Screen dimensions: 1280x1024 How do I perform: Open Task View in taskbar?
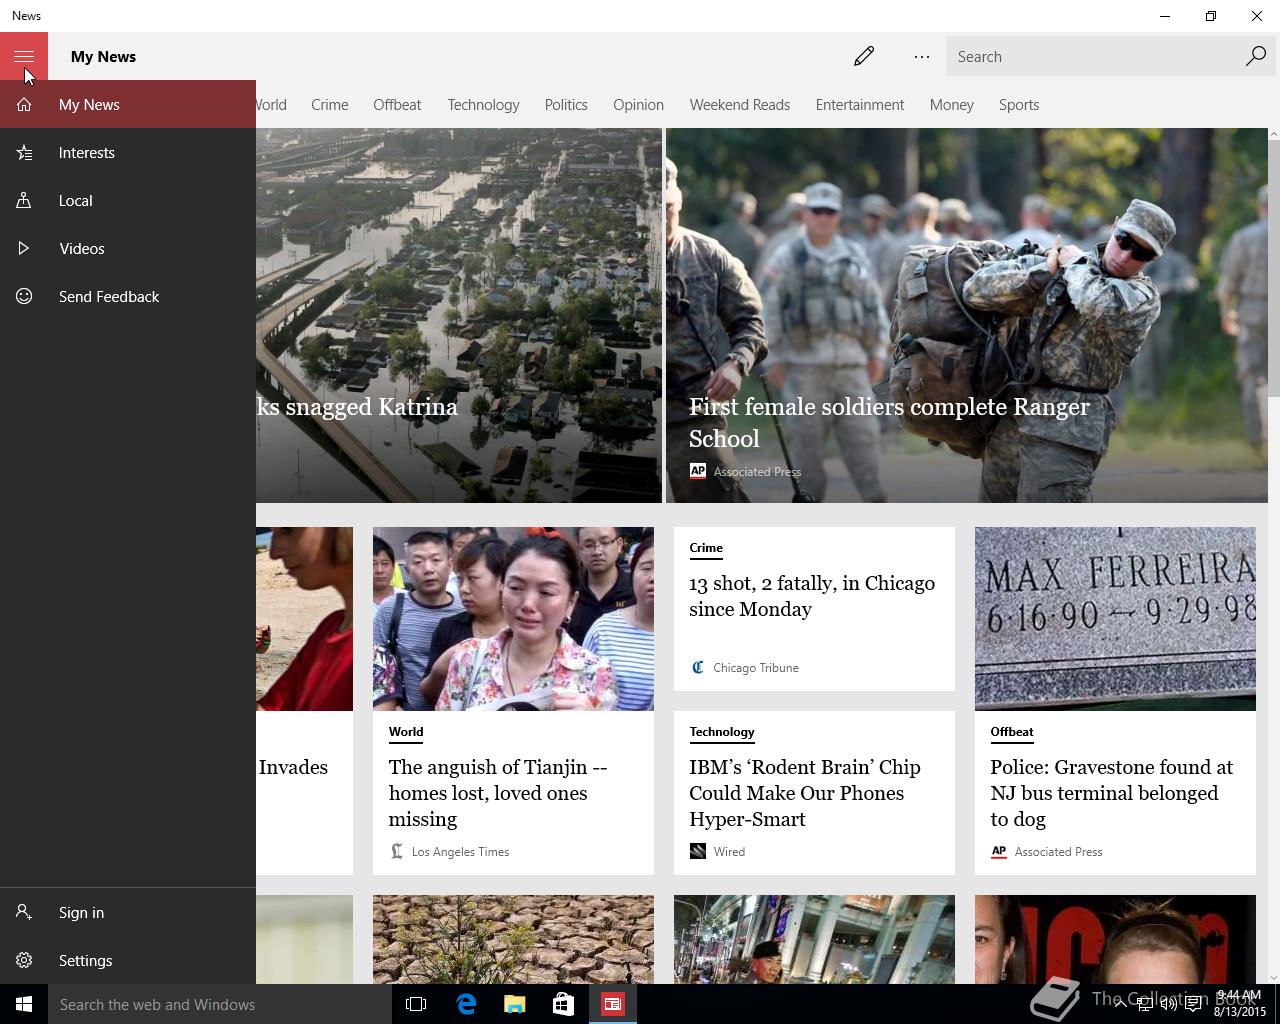[x=416, y=1004]
